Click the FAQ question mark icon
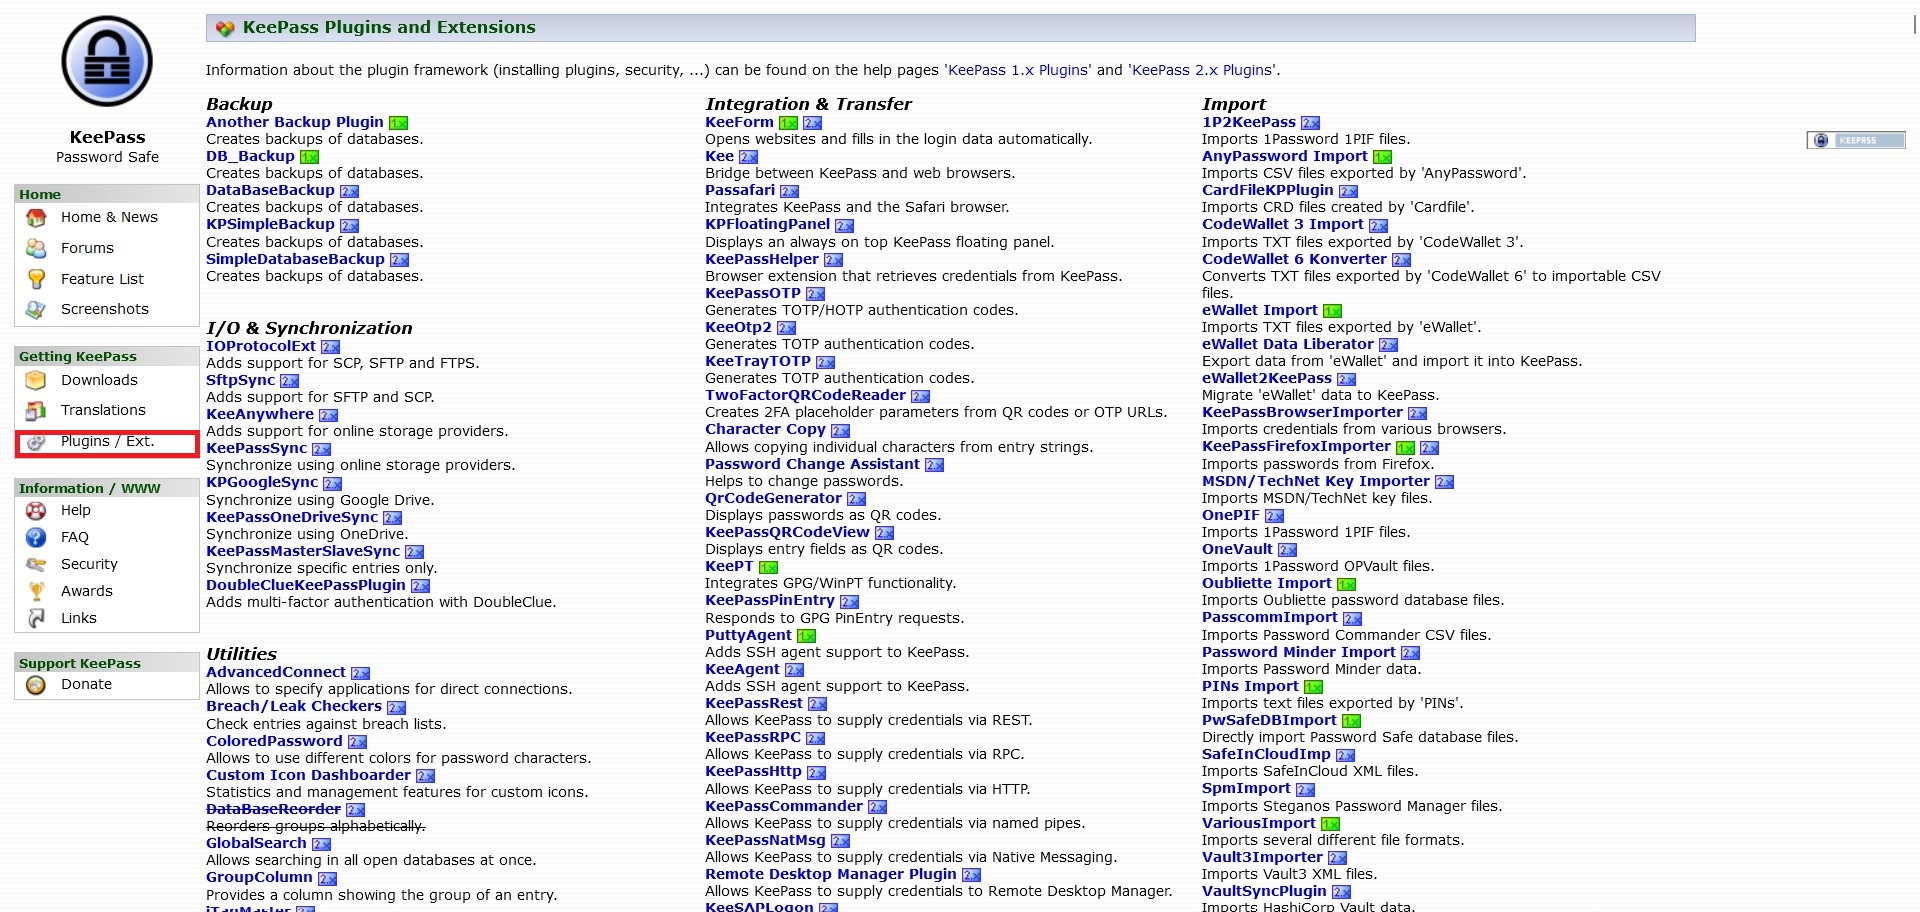Image resolution: width=1920 pixels, height=912 pixels. [36, 538]
